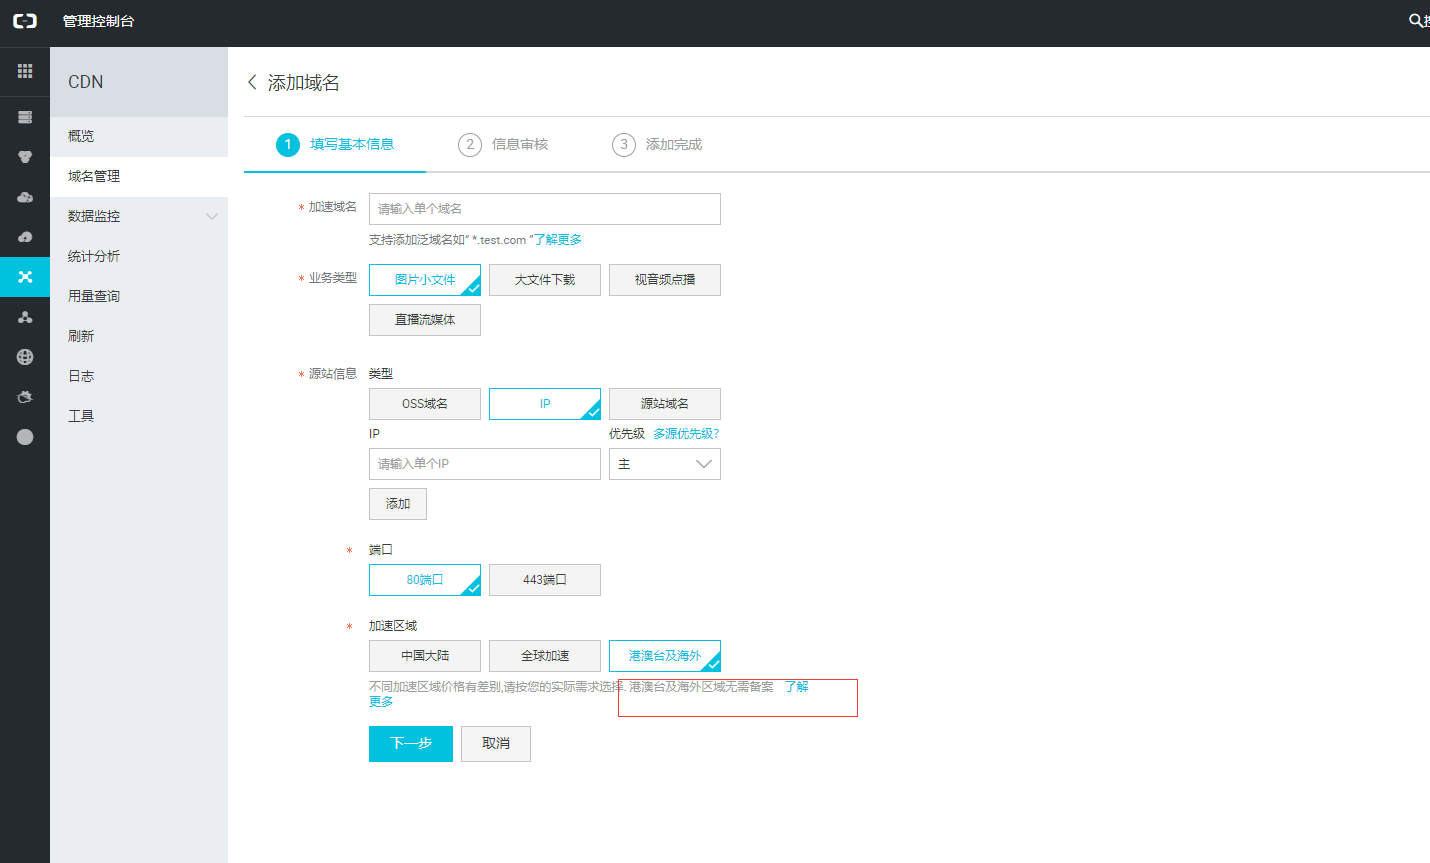1430x863 pixels.
Task: Expand the 数据监控 sidebar section
Action: click(139, 216)
